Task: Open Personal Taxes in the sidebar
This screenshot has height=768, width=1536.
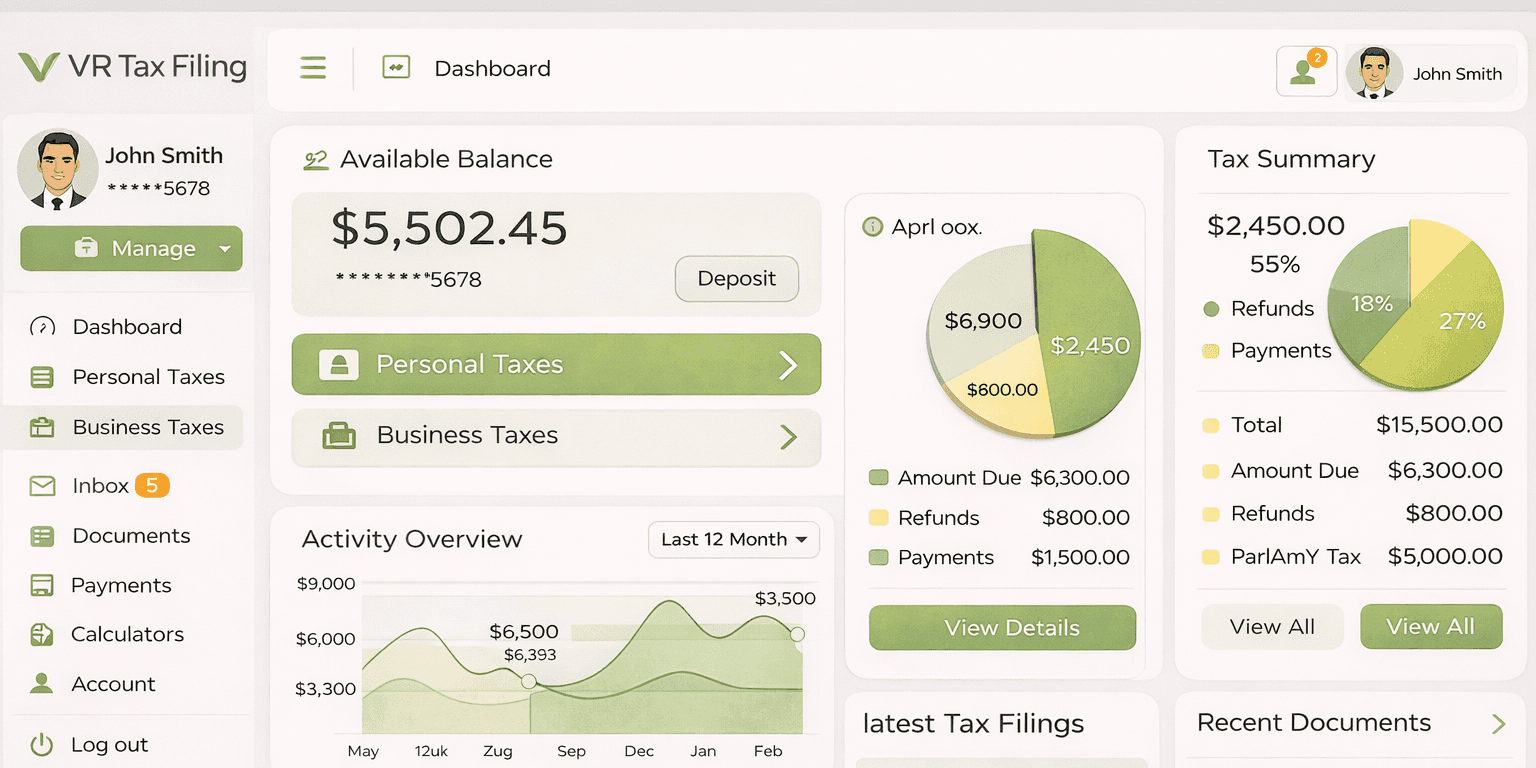Action: pyautogui.click(x=148, y=377)
